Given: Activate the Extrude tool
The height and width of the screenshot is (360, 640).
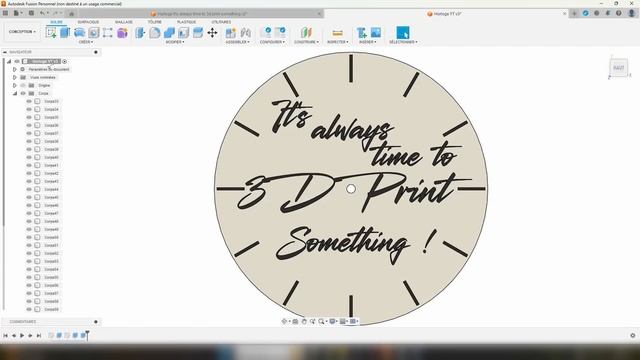Looking at the screenshot, I should [65, 33].
